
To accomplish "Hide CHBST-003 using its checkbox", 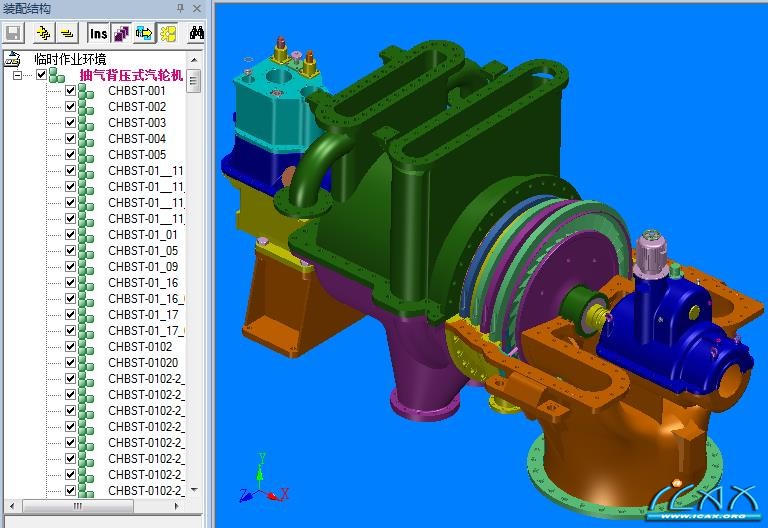I will point(71,122).
